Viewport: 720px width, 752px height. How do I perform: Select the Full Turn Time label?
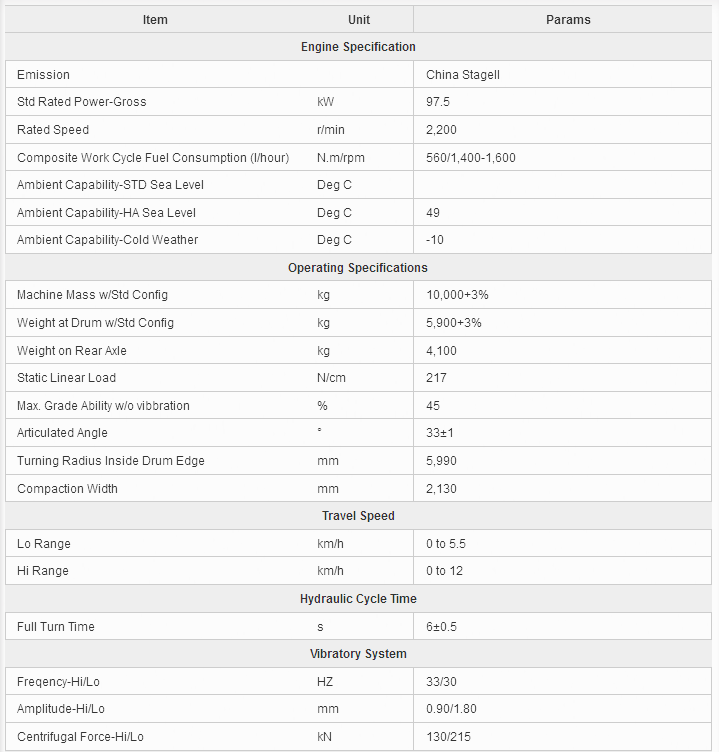coord(56,627)
